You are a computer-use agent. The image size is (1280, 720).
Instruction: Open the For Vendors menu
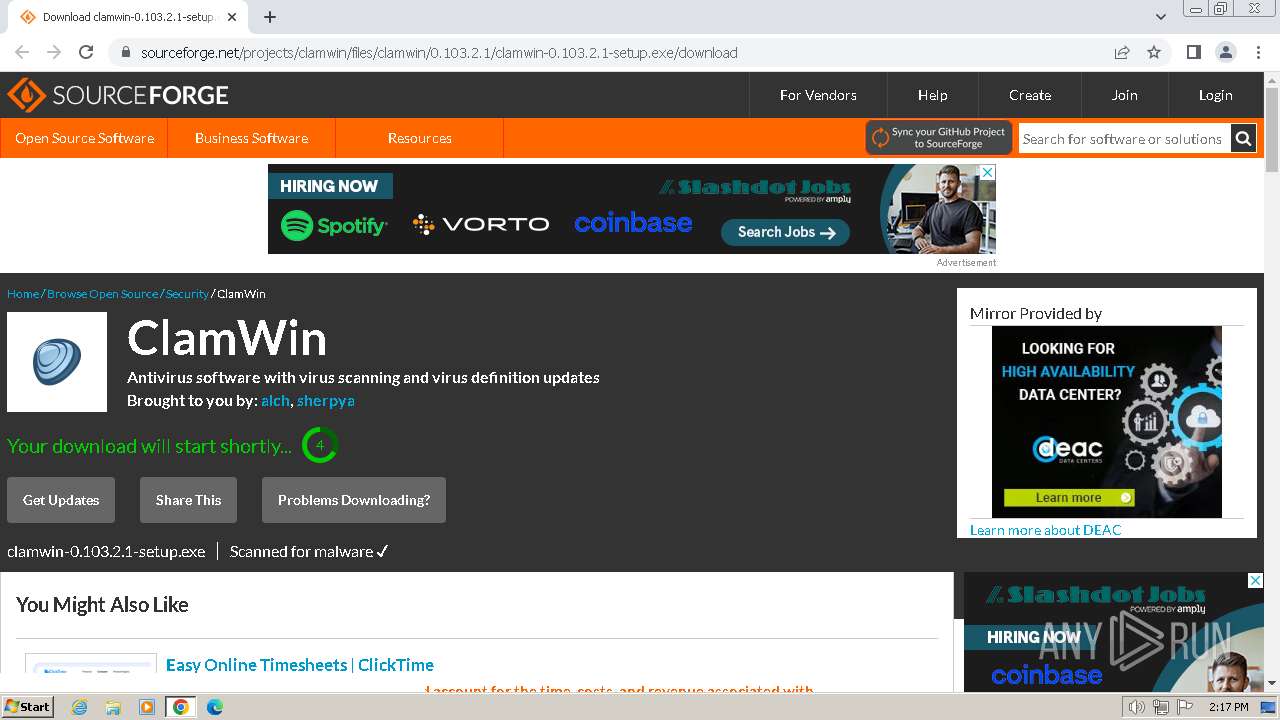(818, 95)
